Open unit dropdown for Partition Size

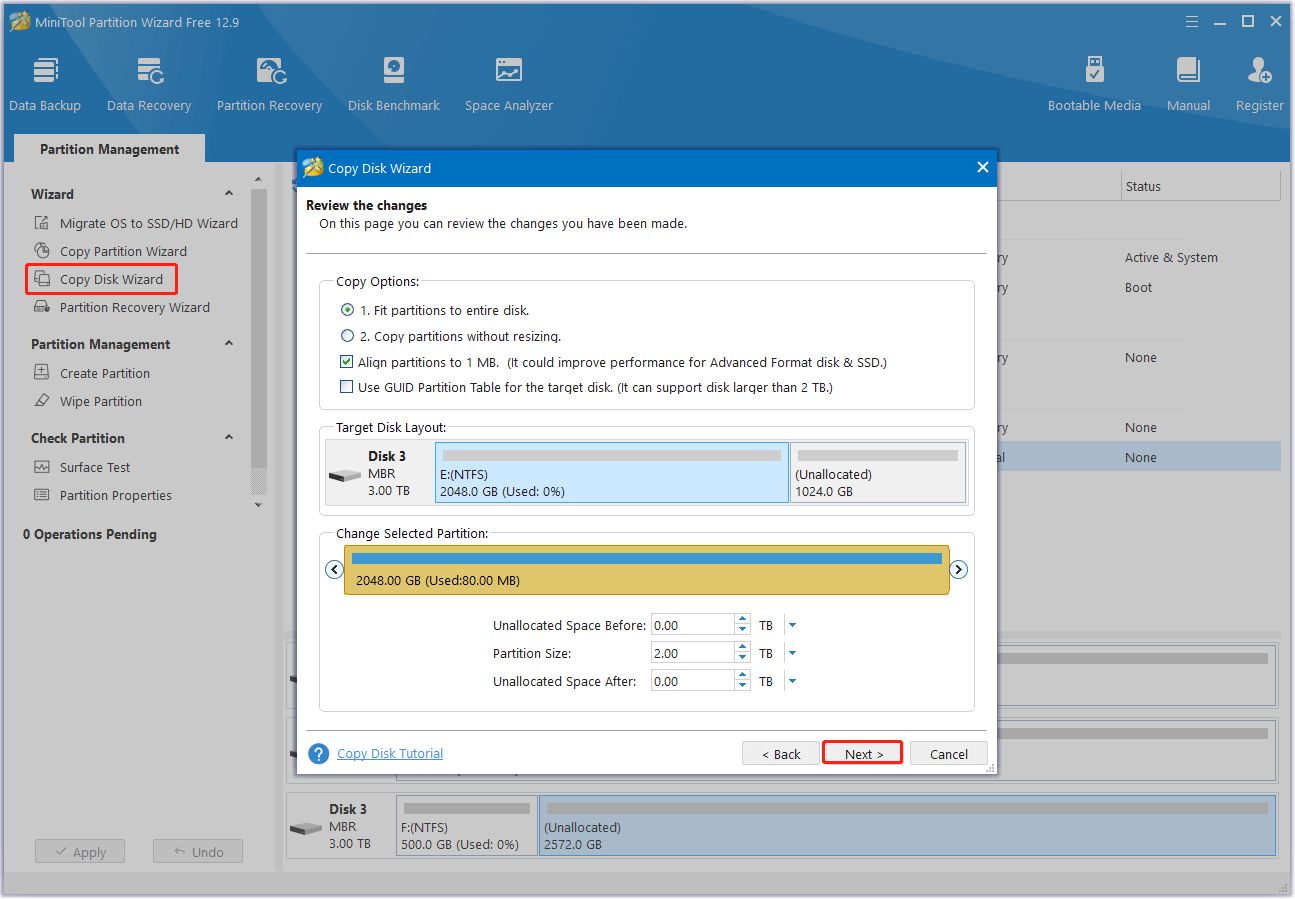click(x=792, y=654)
